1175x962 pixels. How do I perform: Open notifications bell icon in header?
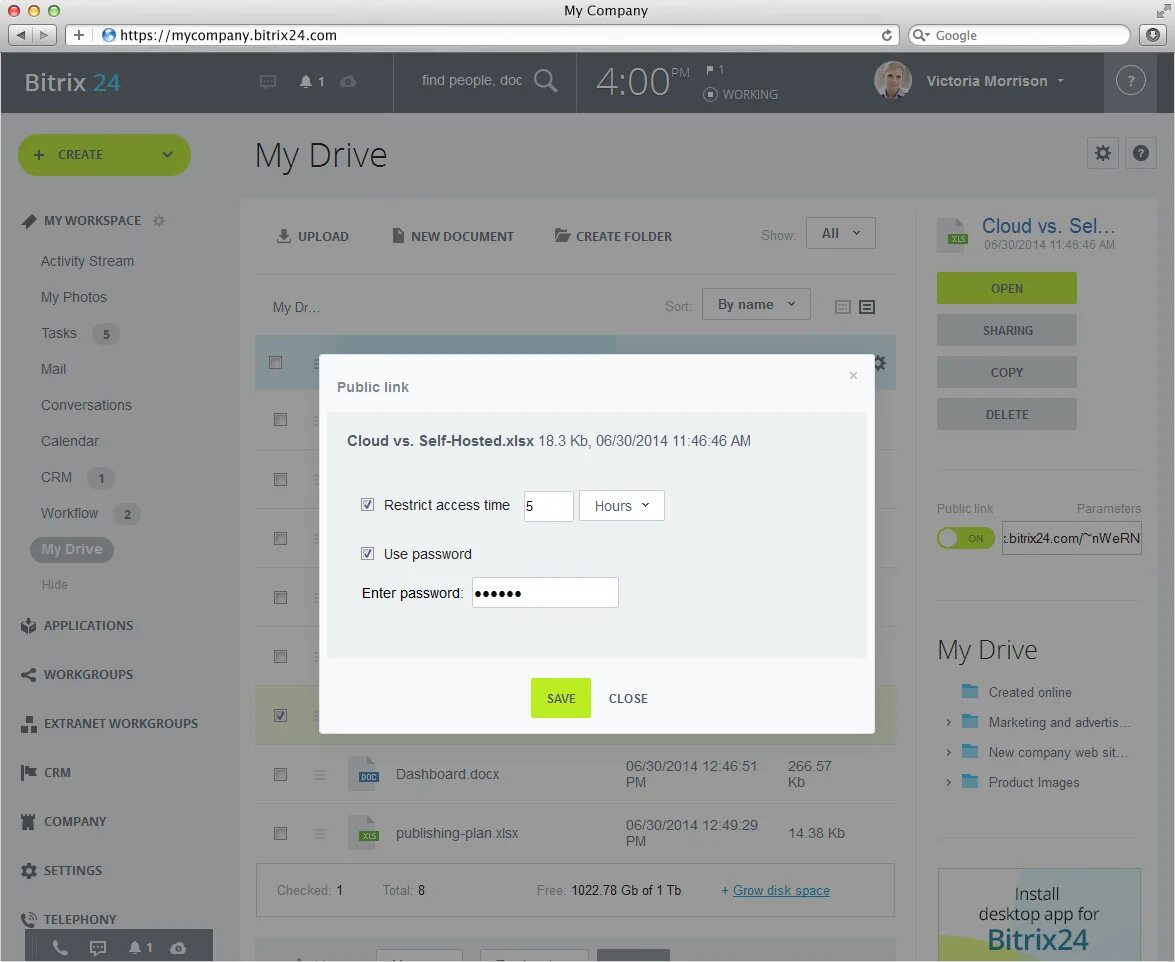[306, 81]
